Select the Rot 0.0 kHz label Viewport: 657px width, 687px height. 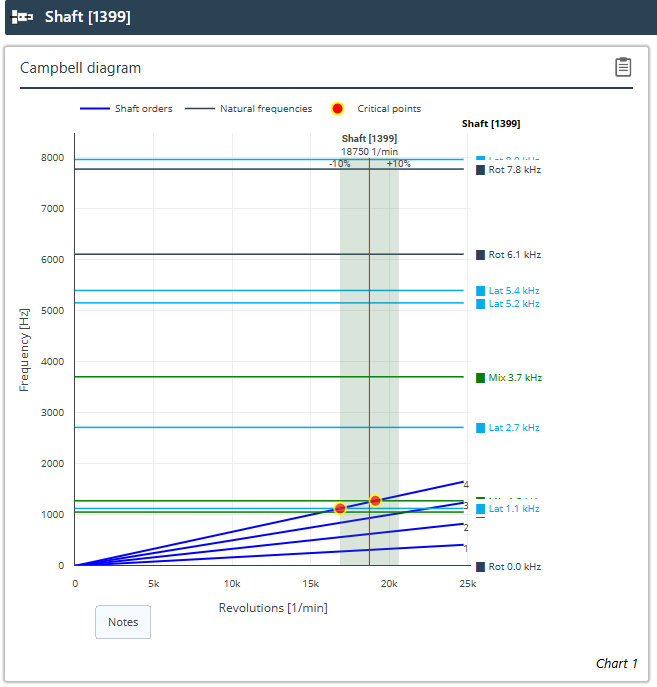tap(514, 567)
